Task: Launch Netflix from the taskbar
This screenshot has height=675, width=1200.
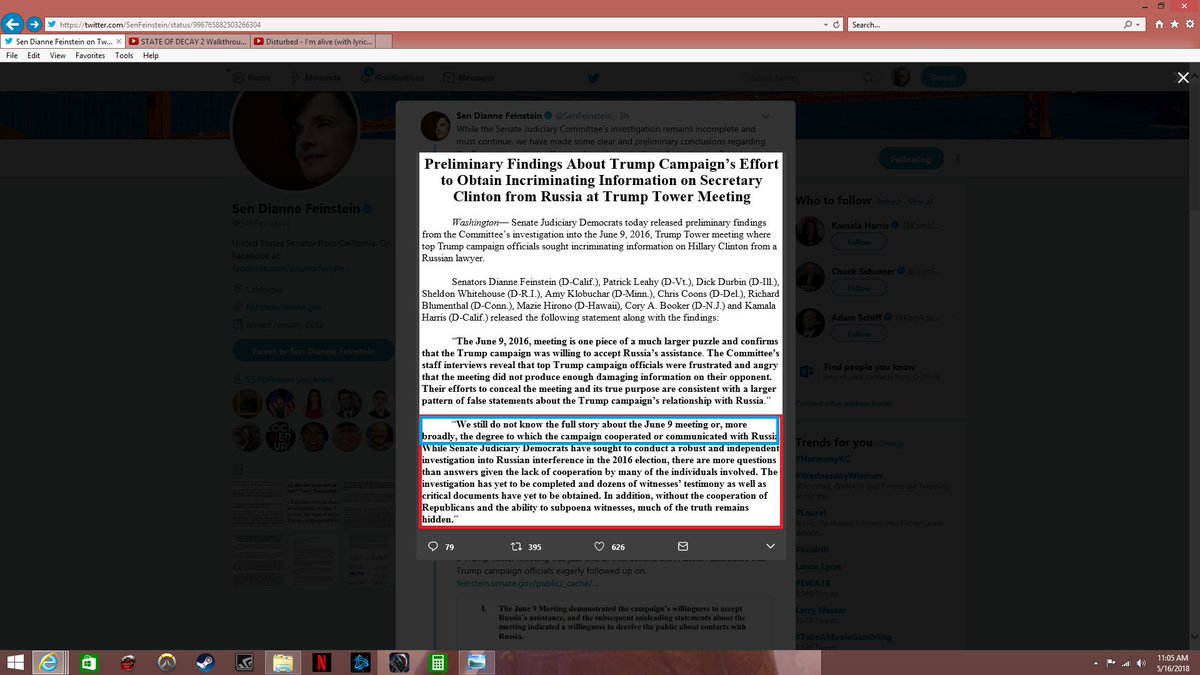Action: click(322, 662)
